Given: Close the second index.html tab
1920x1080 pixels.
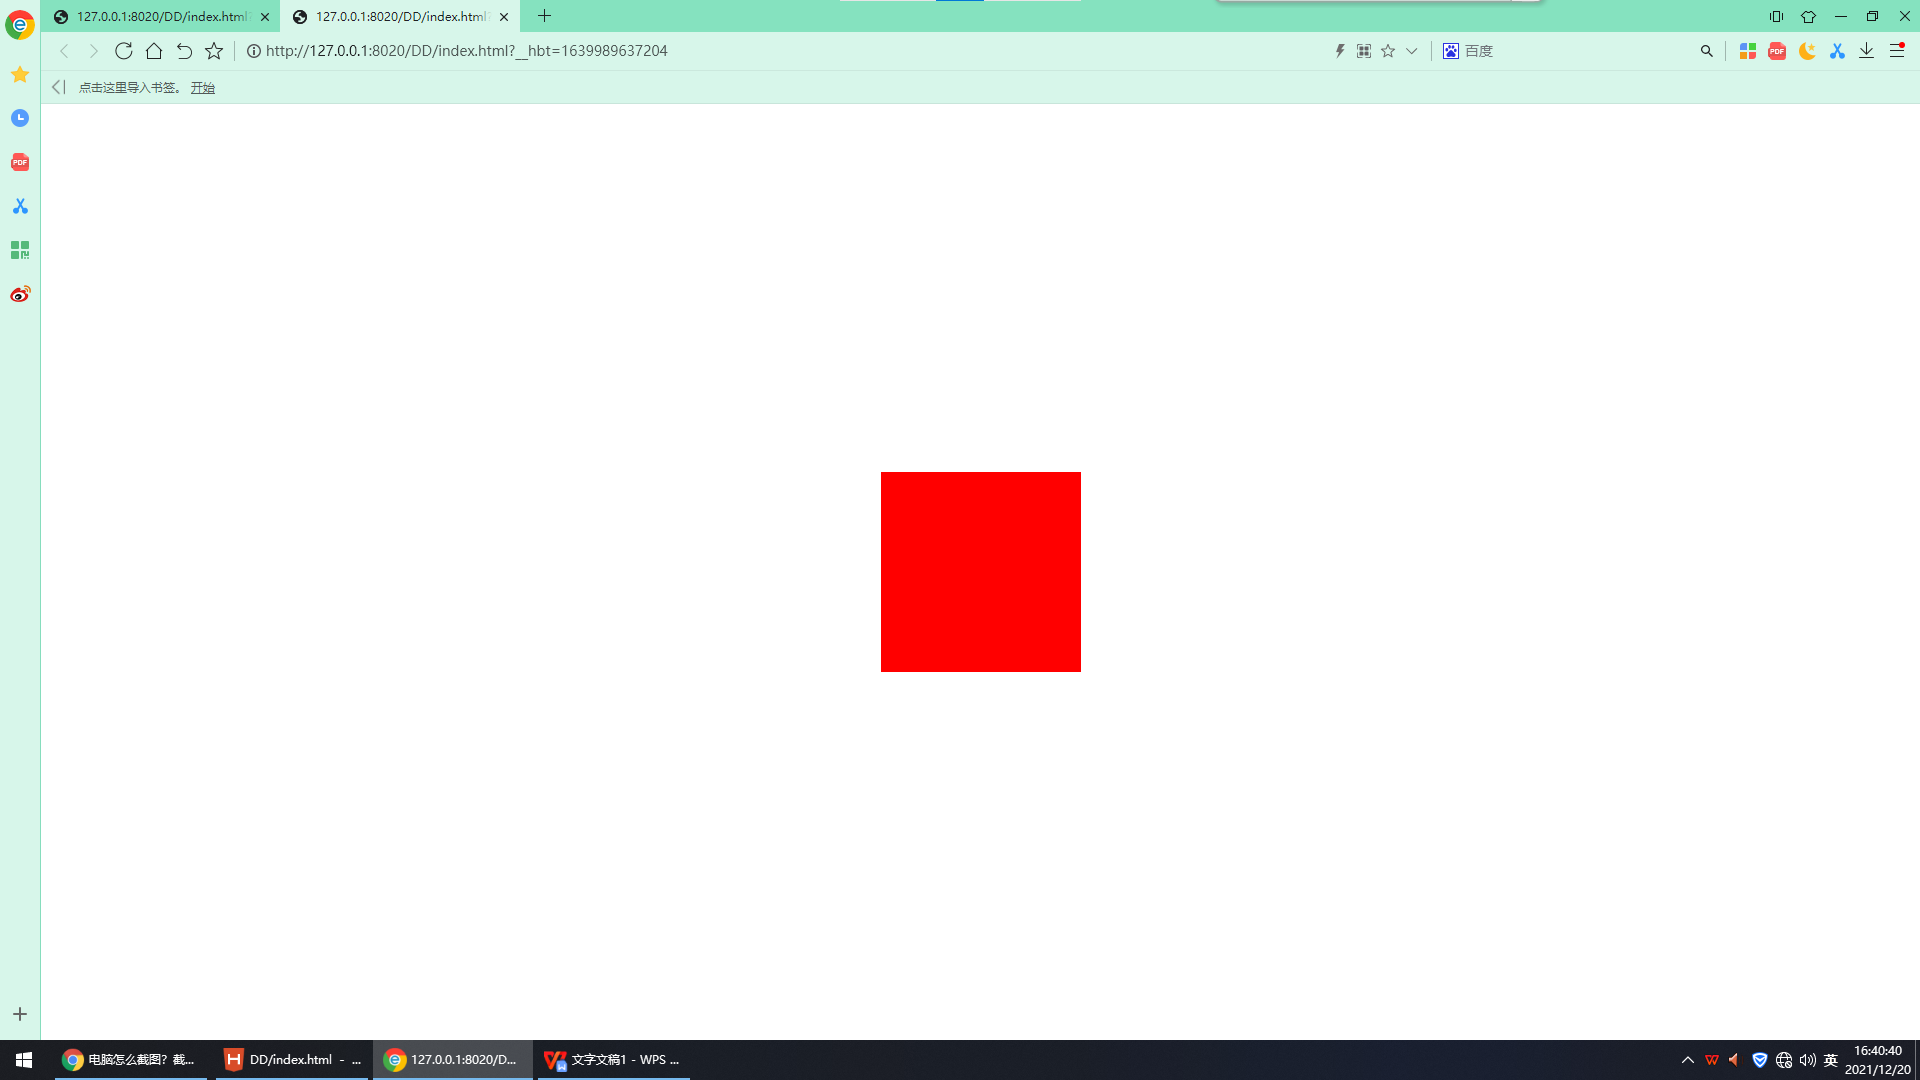Looking at the screenshot, I should pyautogui.click(x=504, y=17).
